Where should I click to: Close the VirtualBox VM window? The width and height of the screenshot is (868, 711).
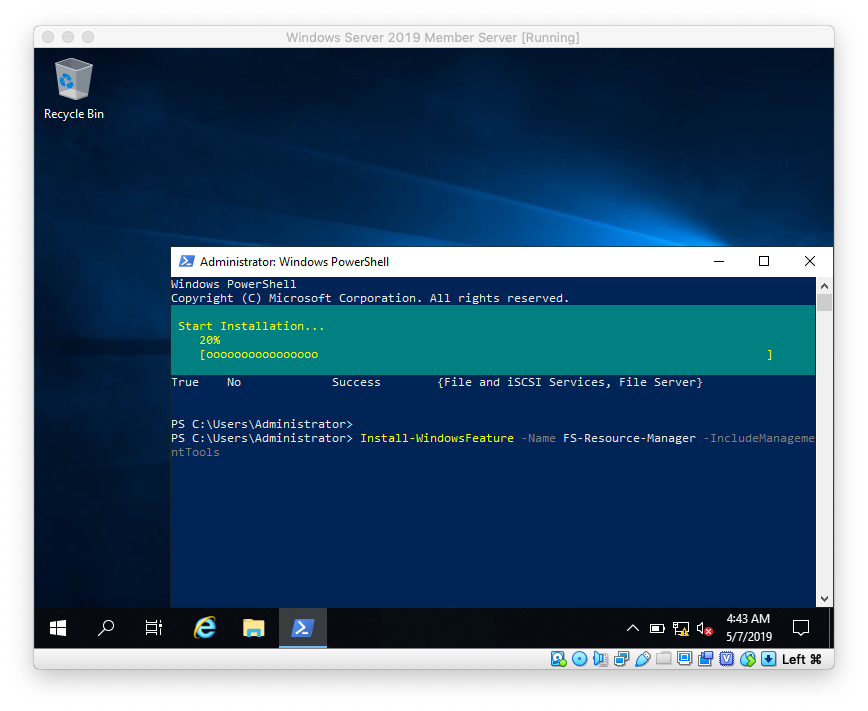click(x=48, y=37)
